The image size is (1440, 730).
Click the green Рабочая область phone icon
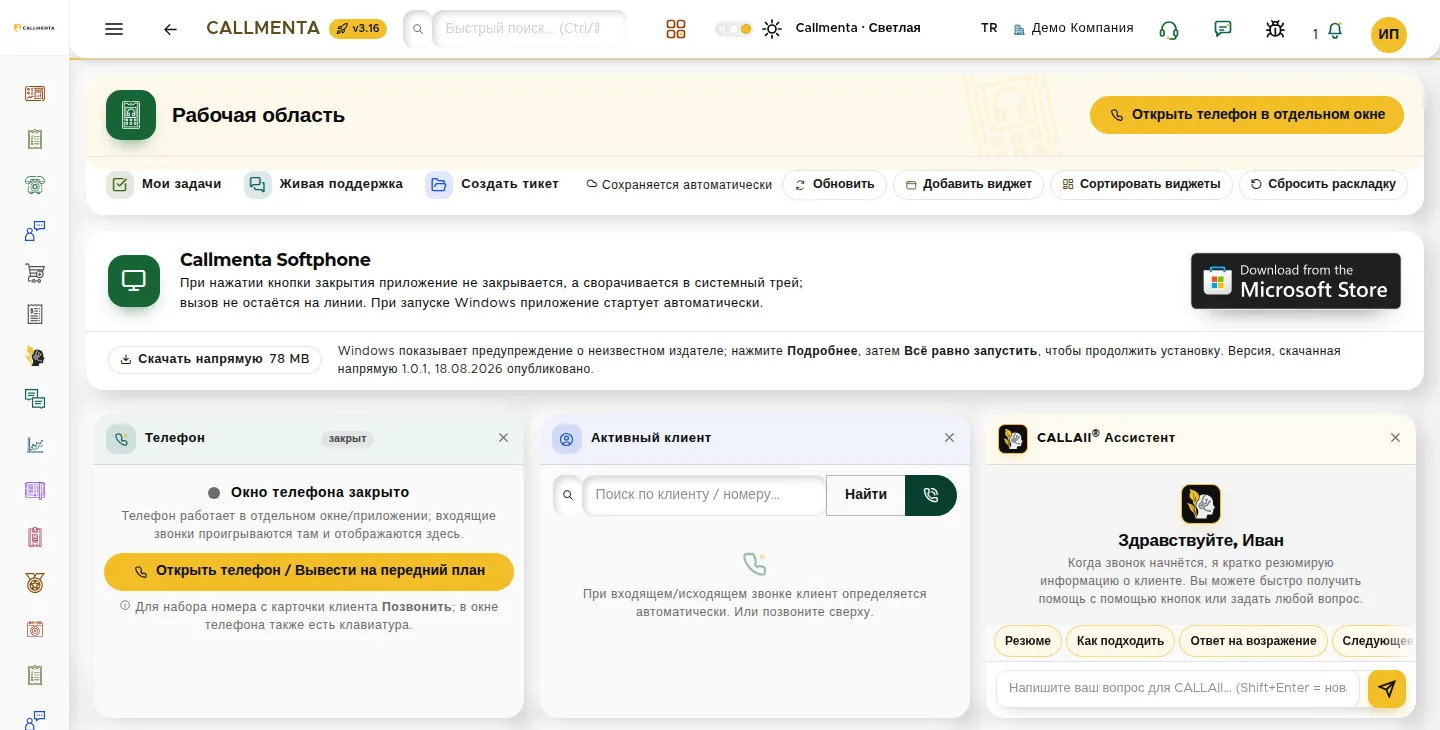[131, 115]
